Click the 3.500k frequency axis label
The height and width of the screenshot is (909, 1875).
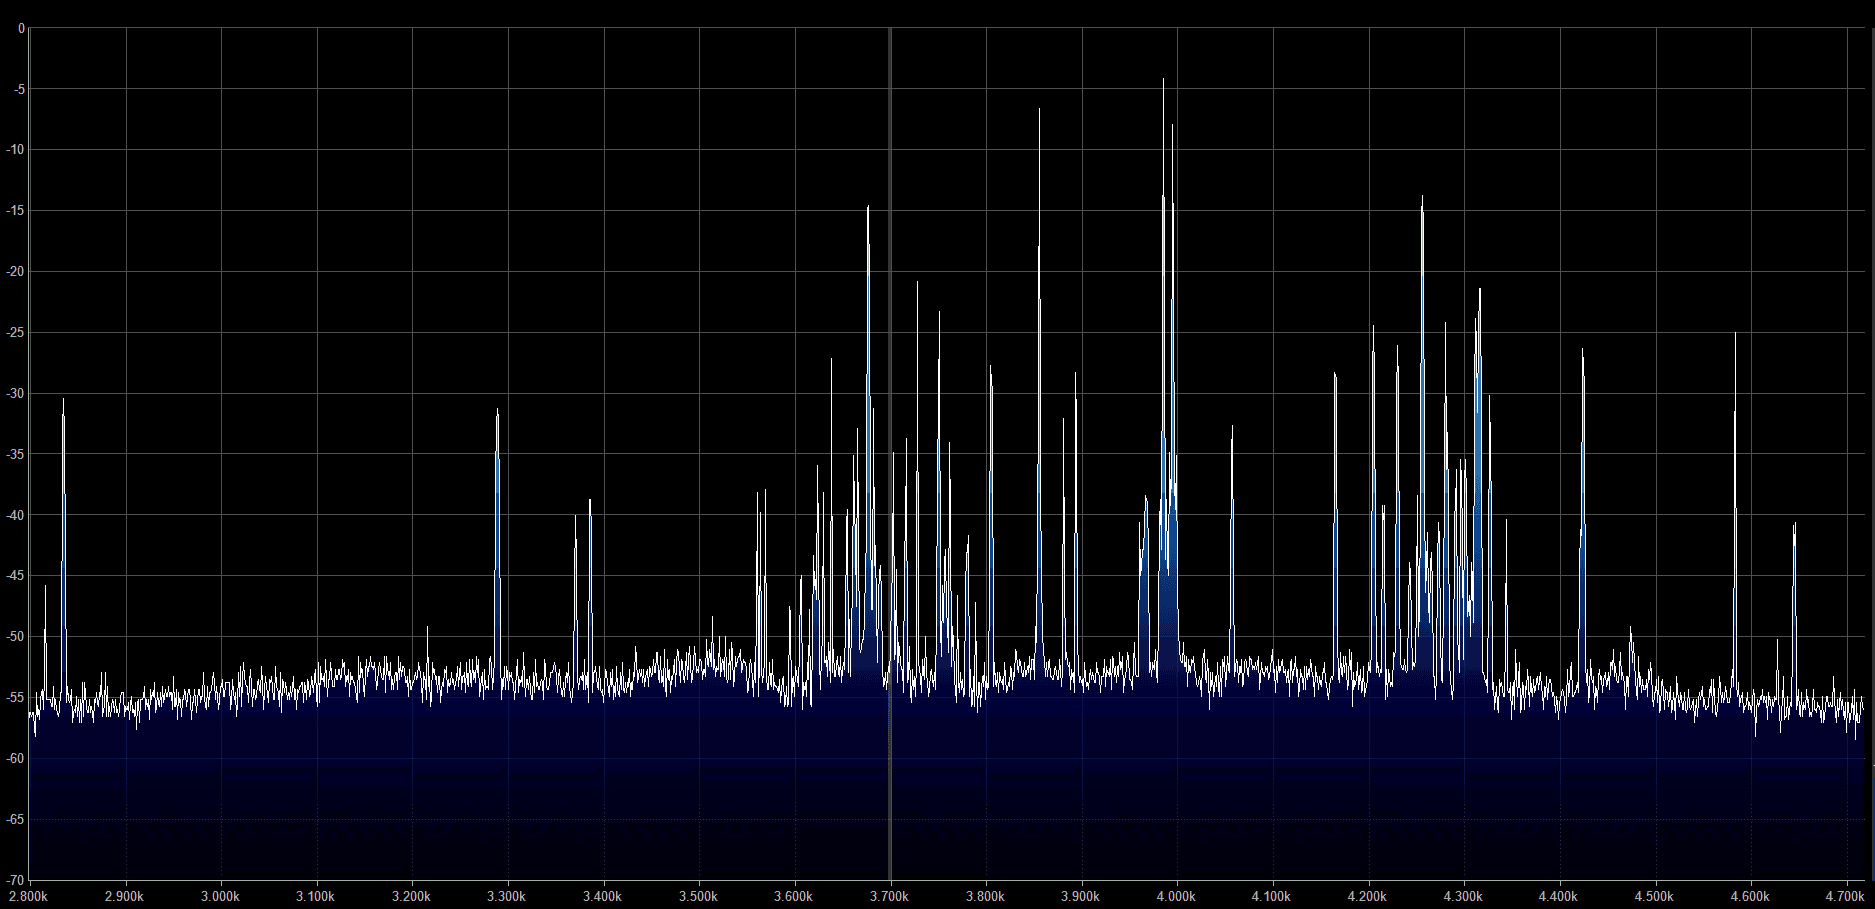pos(698,897)
